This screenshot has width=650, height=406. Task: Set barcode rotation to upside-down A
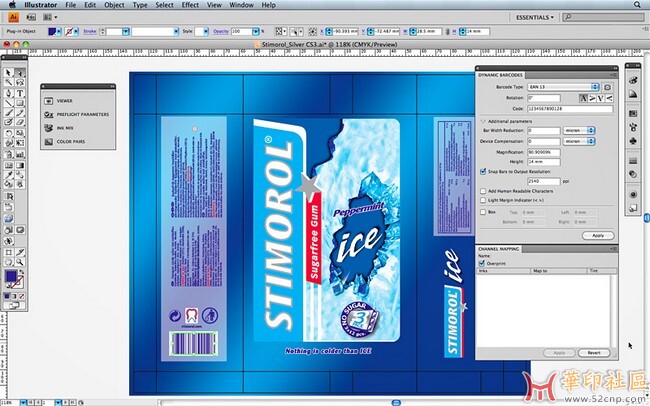click(x=600, y=98)
